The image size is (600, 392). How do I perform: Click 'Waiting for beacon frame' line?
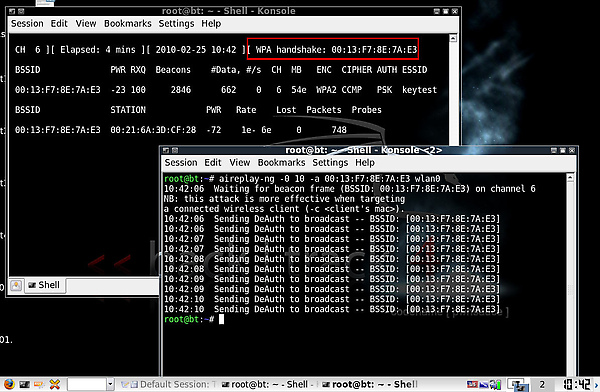pyautogui.click(x=349, y=189)
